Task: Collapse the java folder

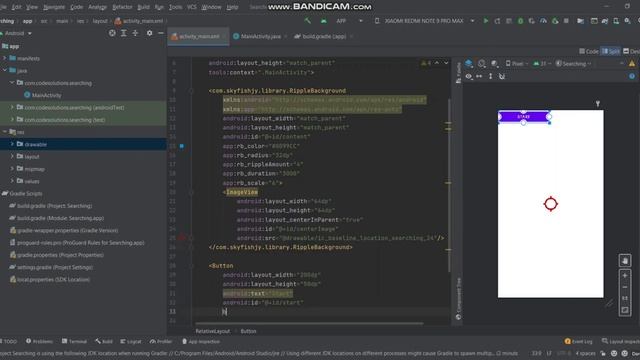Action: click(4, 71)
